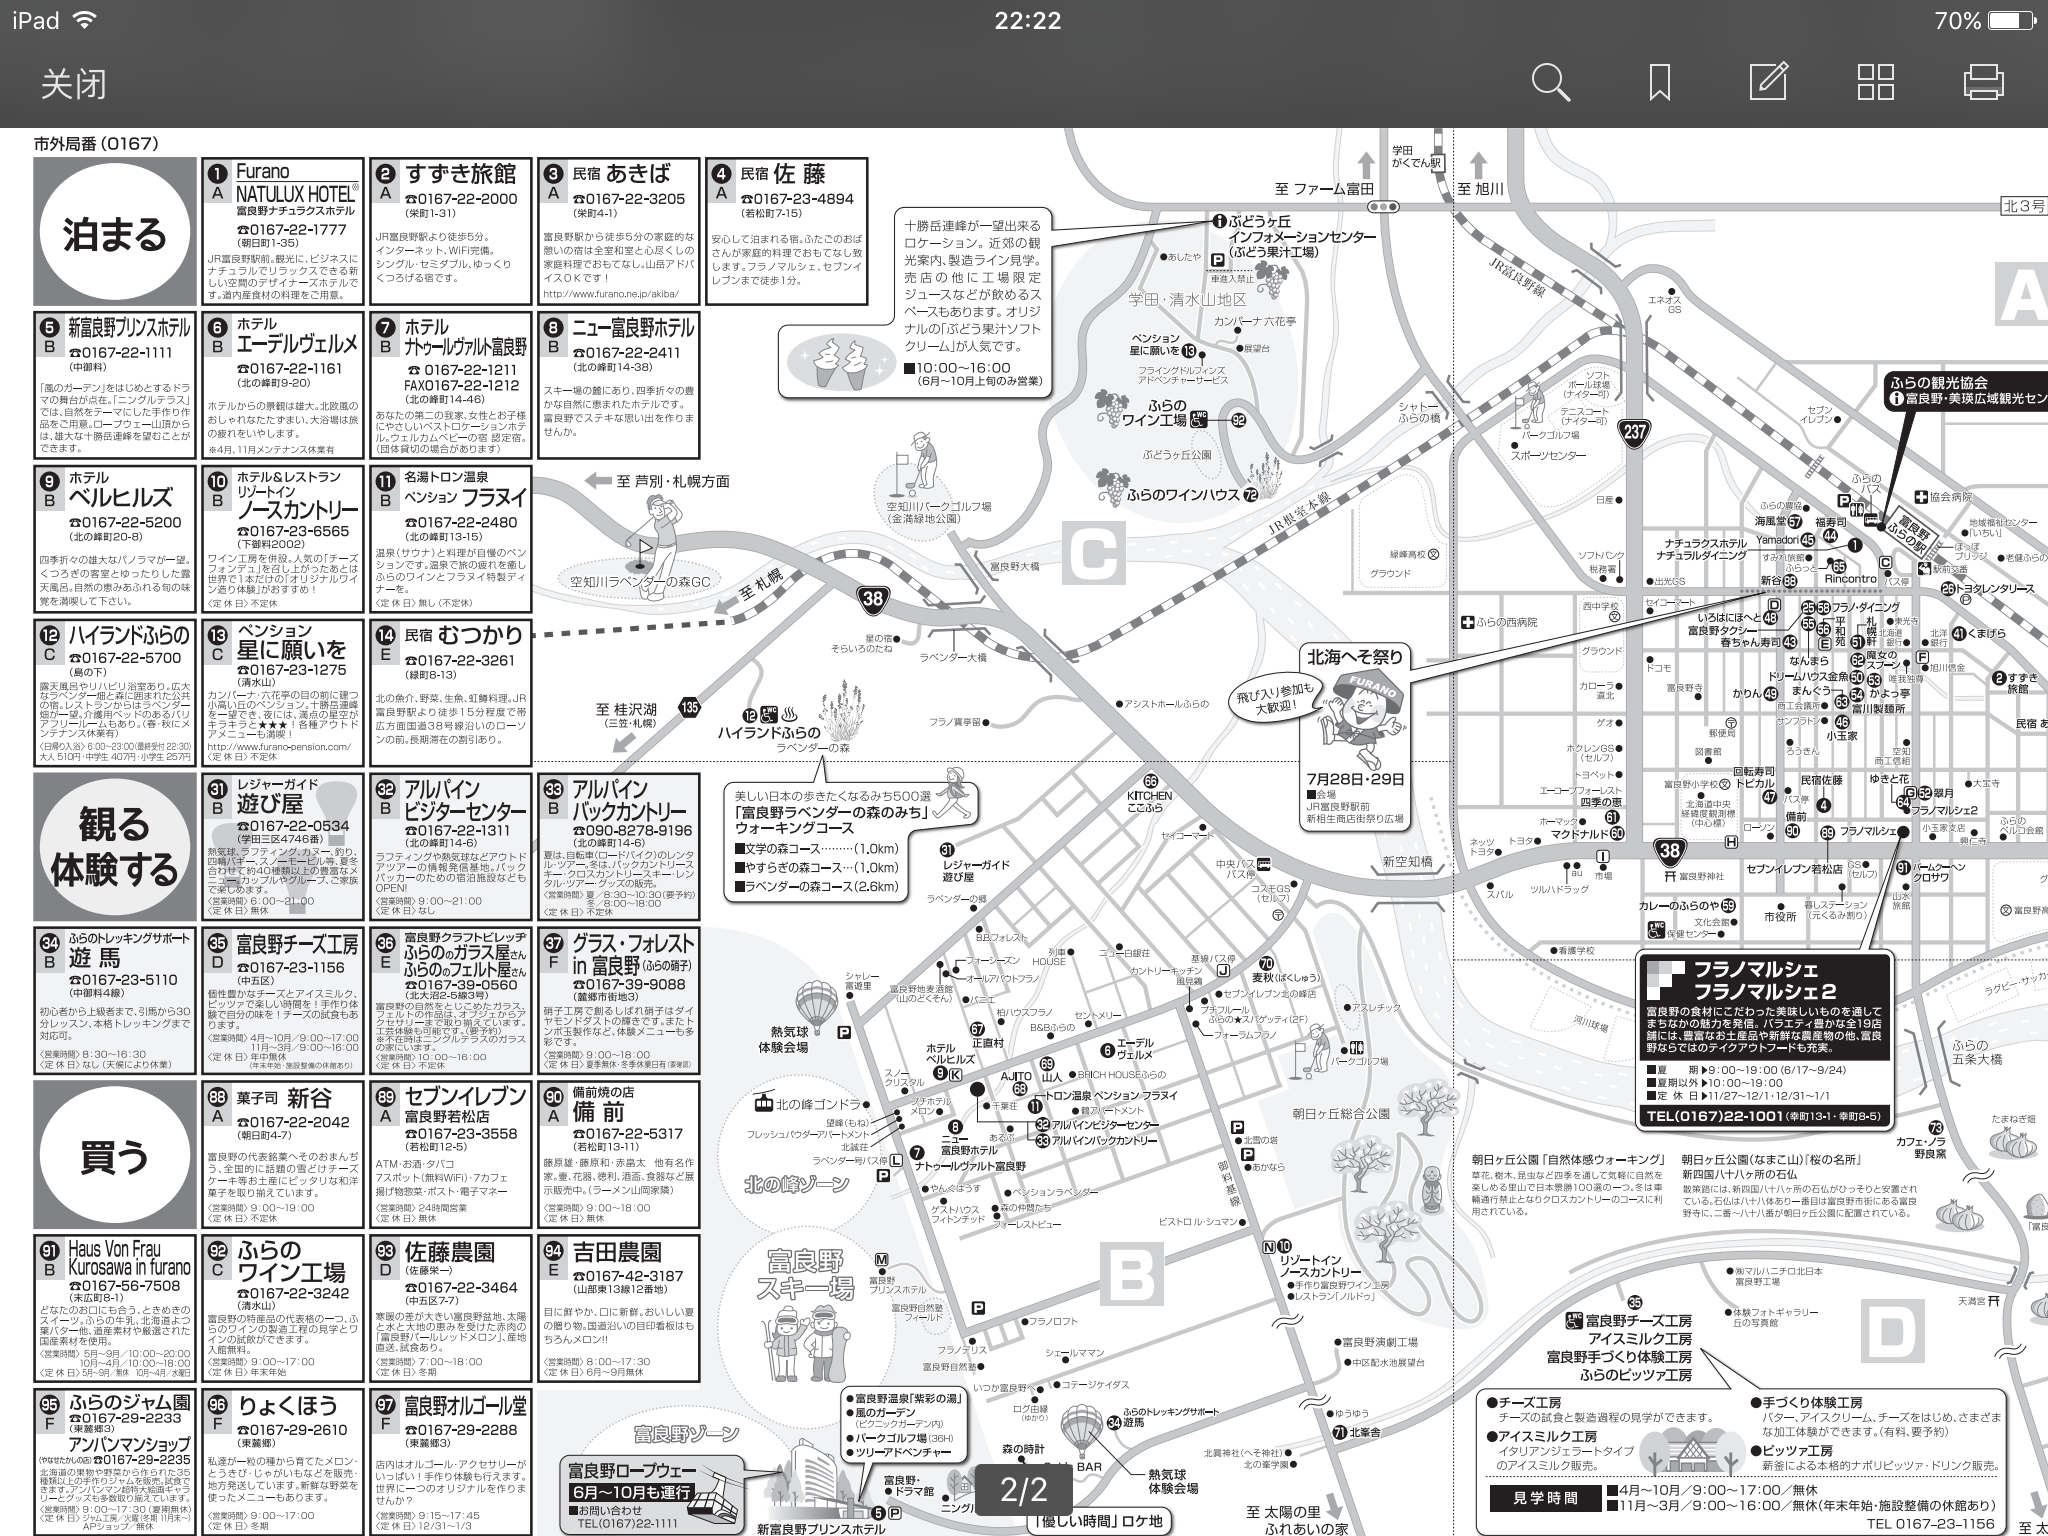The width and height of the screenshot is (2048, 1536).
Task: Tap the すずき旅館 listing title
Action: click(461, 174)
